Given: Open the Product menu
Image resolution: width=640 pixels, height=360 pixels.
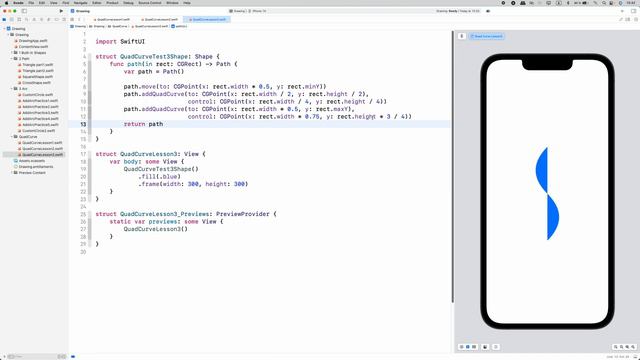Looking at the screenshot, I should click(112, 3).
